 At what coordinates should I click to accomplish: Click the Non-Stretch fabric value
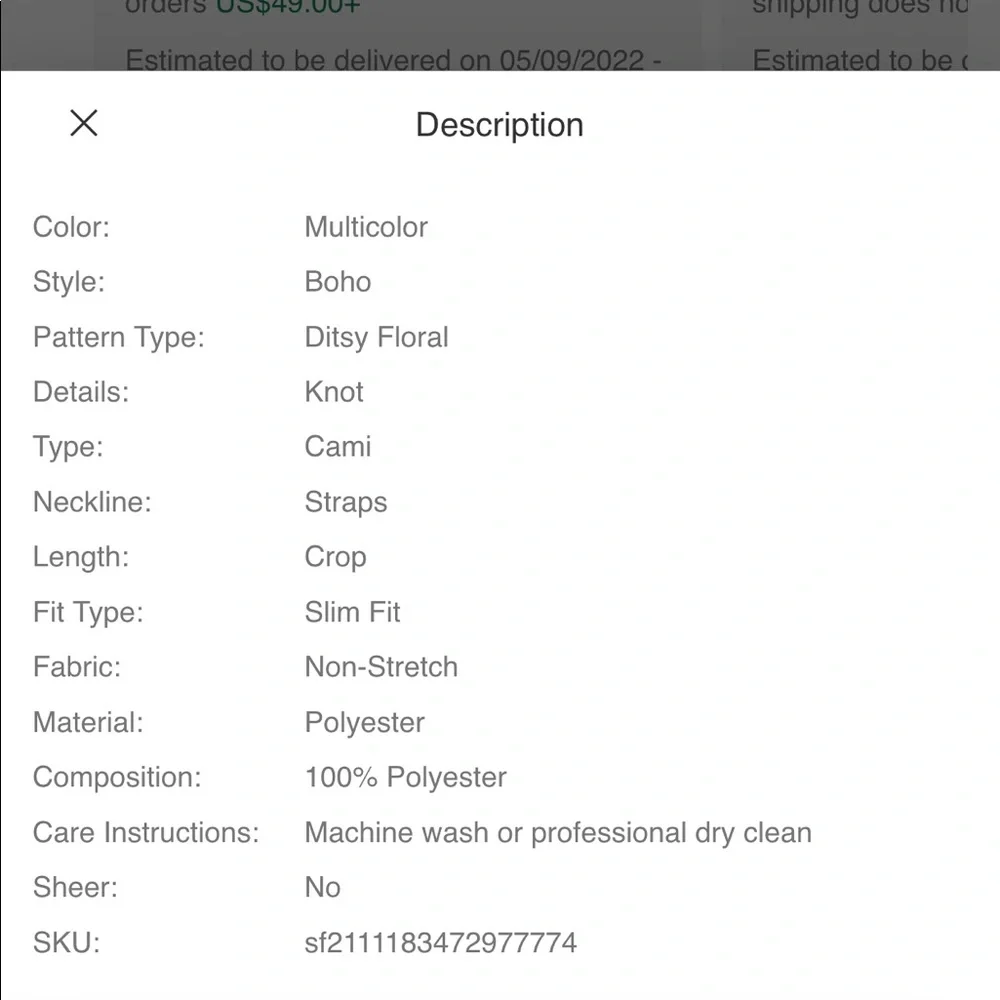coord(381,667)
